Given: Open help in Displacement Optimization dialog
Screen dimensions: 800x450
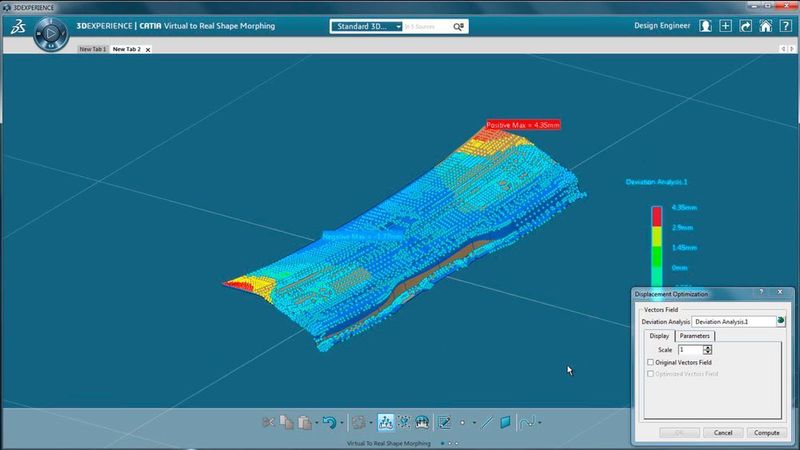Looking at the screenshot, I should tap(761, 292).
